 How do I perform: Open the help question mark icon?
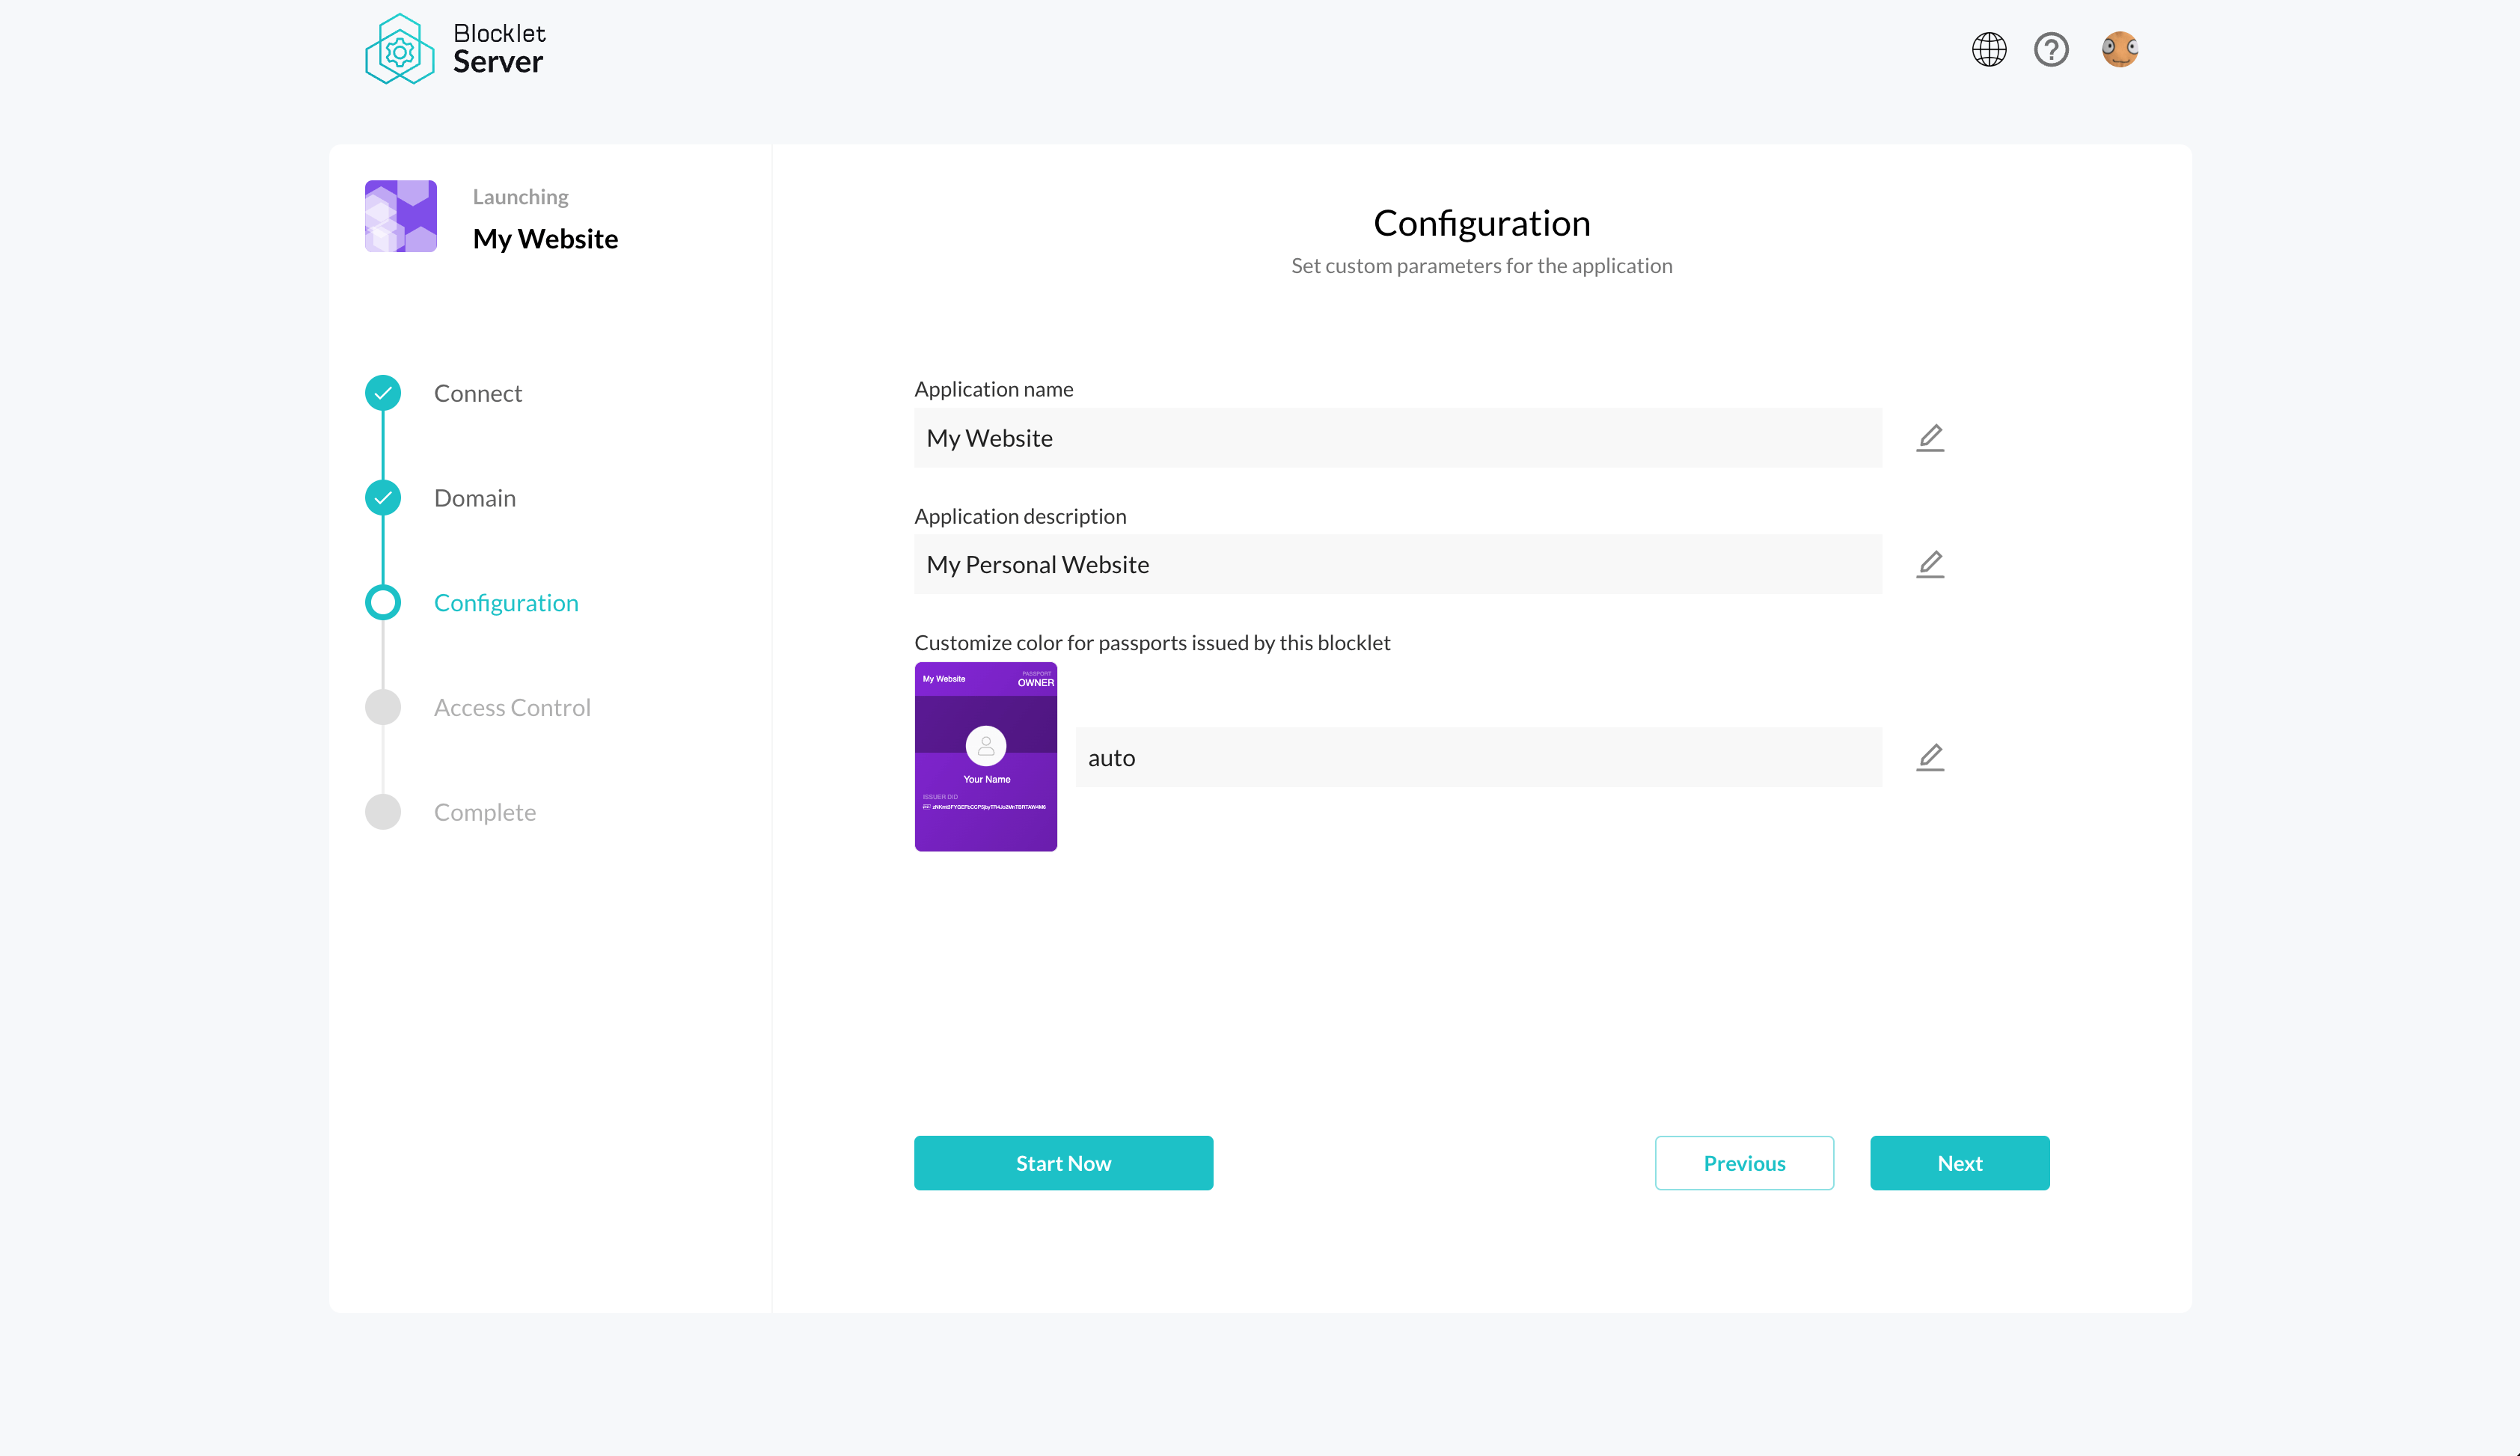pyautogui.click(x=2051, y=49)
